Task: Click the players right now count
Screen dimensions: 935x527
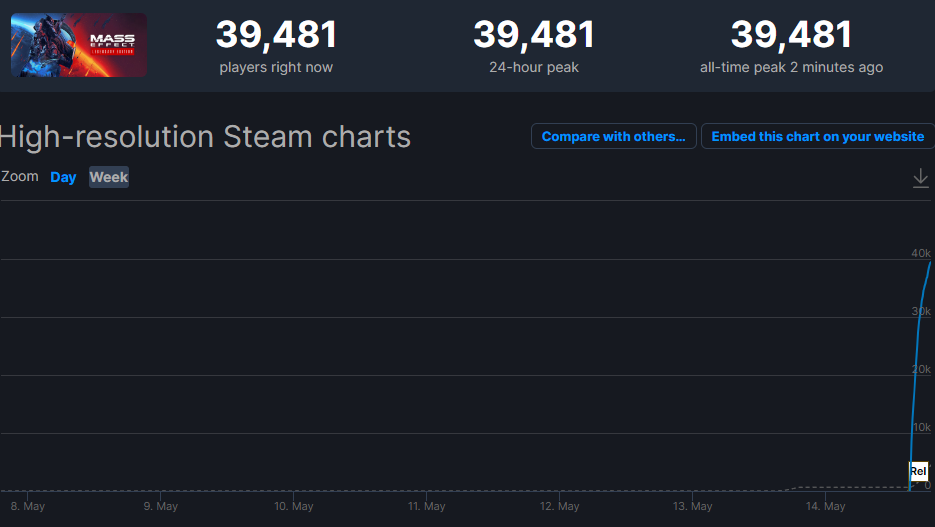Action: (276, 34)
